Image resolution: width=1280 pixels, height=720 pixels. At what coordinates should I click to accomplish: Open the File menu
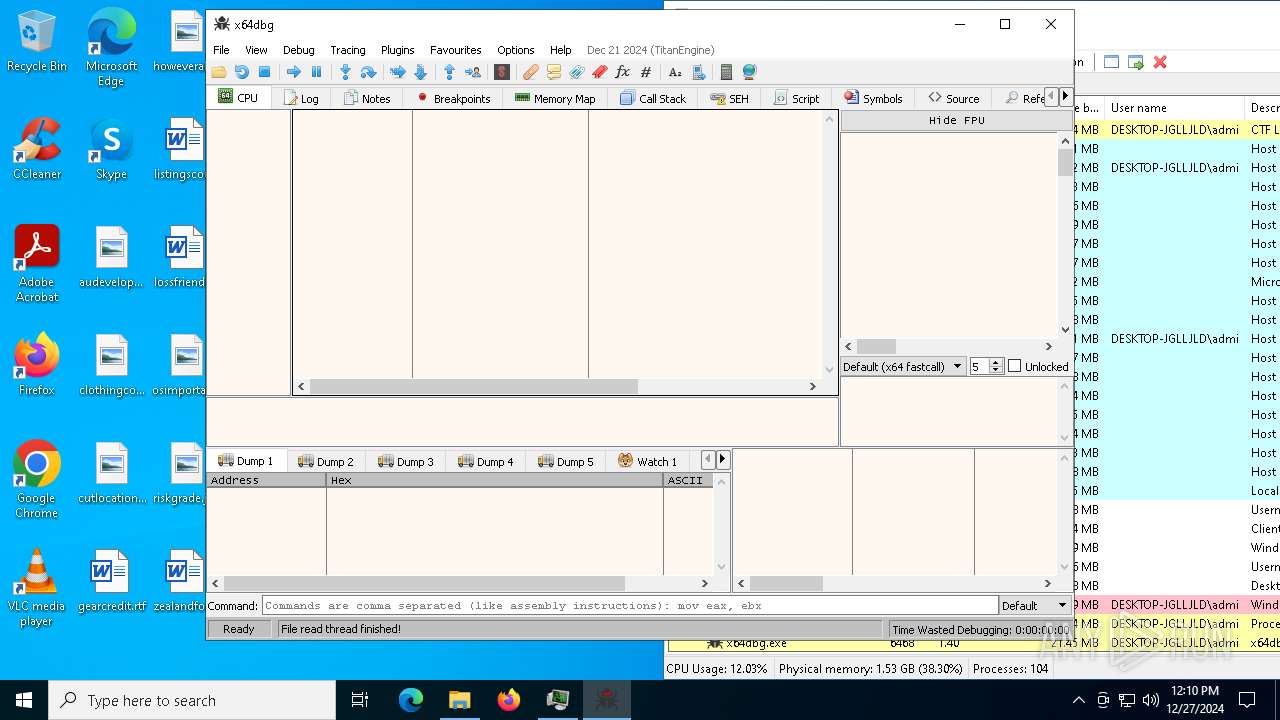[221, 50]
